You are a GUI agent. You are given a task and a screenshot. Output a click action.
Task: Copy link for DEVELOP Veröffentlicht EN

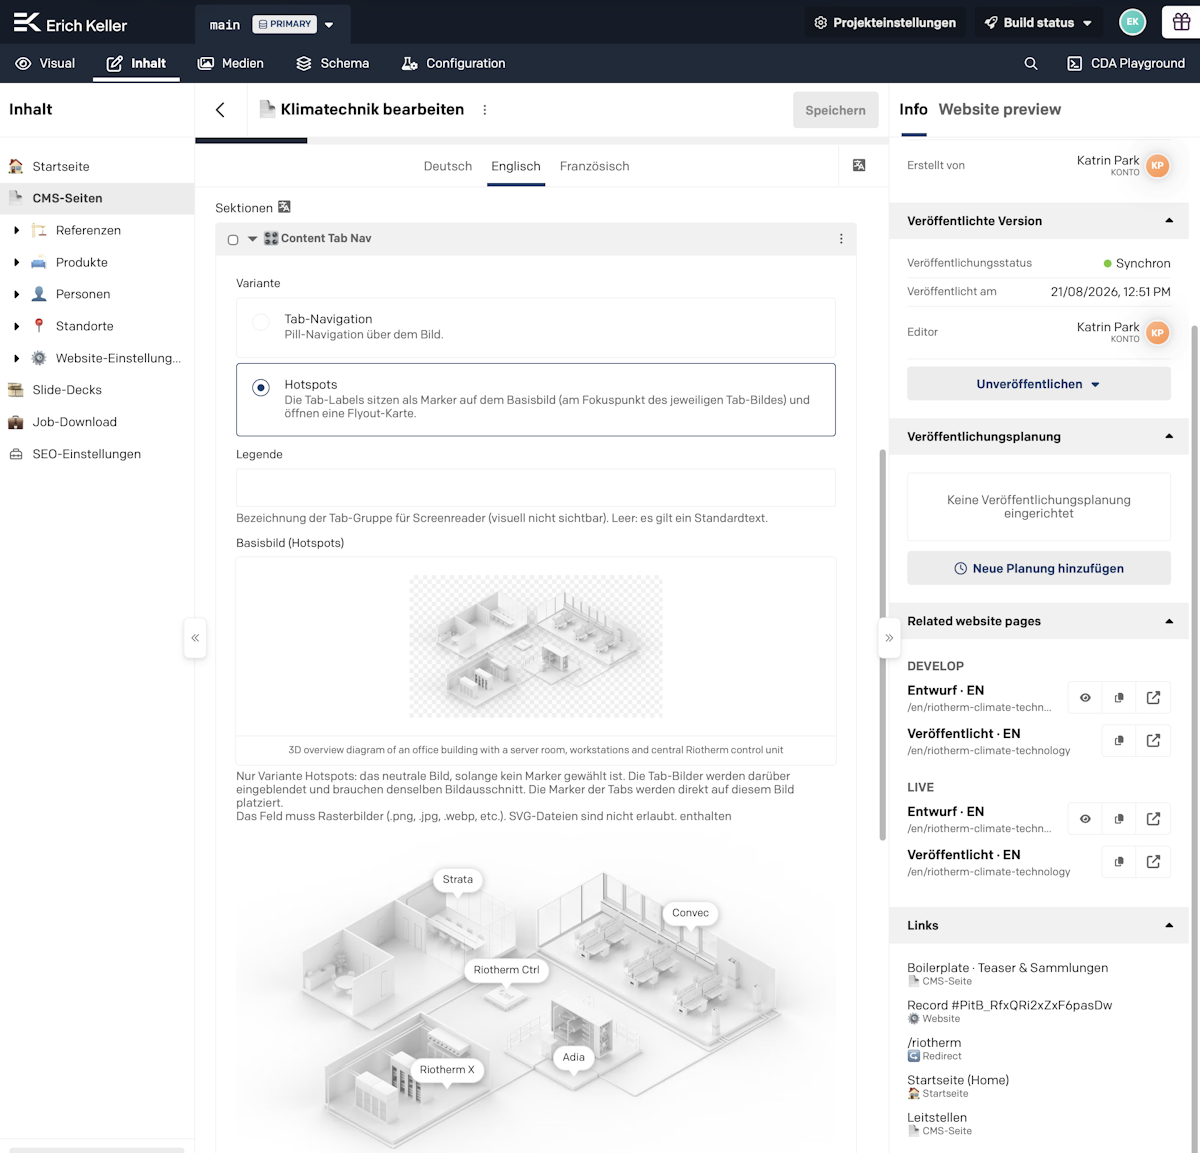click(x=1119, y=741)
